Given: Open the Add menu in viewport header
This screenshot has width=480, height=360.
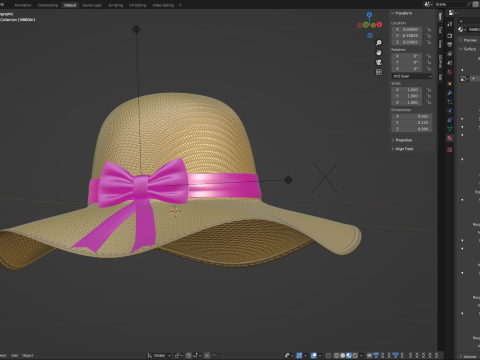Looking at the screenshot, I should (x=14, y=355).
